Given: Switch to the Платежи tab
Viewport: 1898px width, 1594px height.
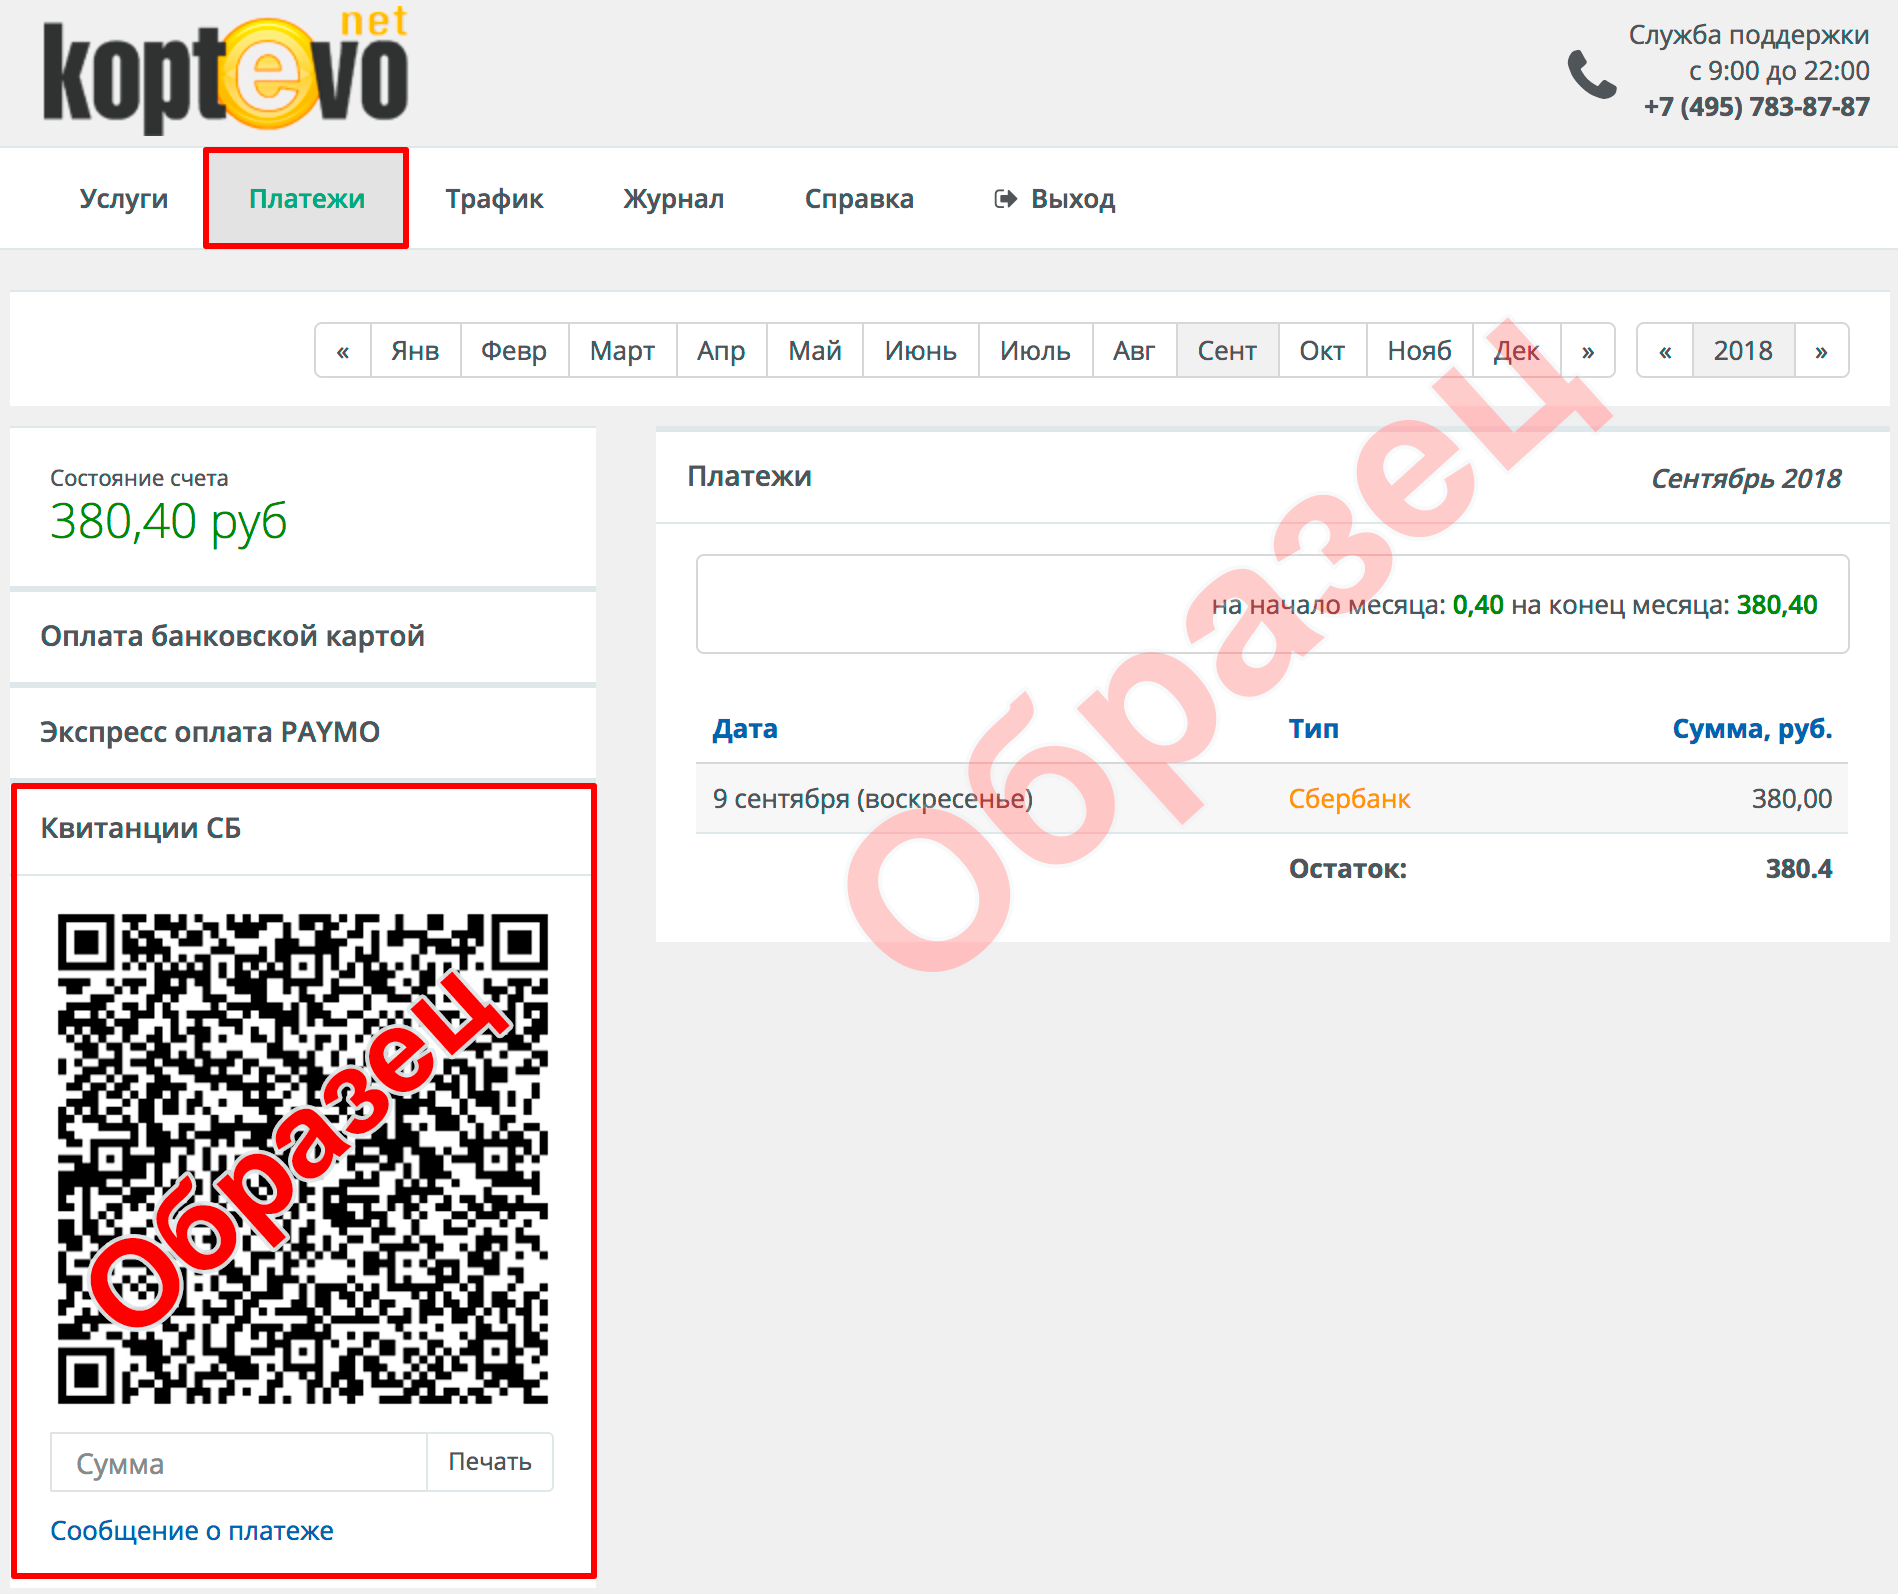Looking at the screenshot, I should pos(306,199).
